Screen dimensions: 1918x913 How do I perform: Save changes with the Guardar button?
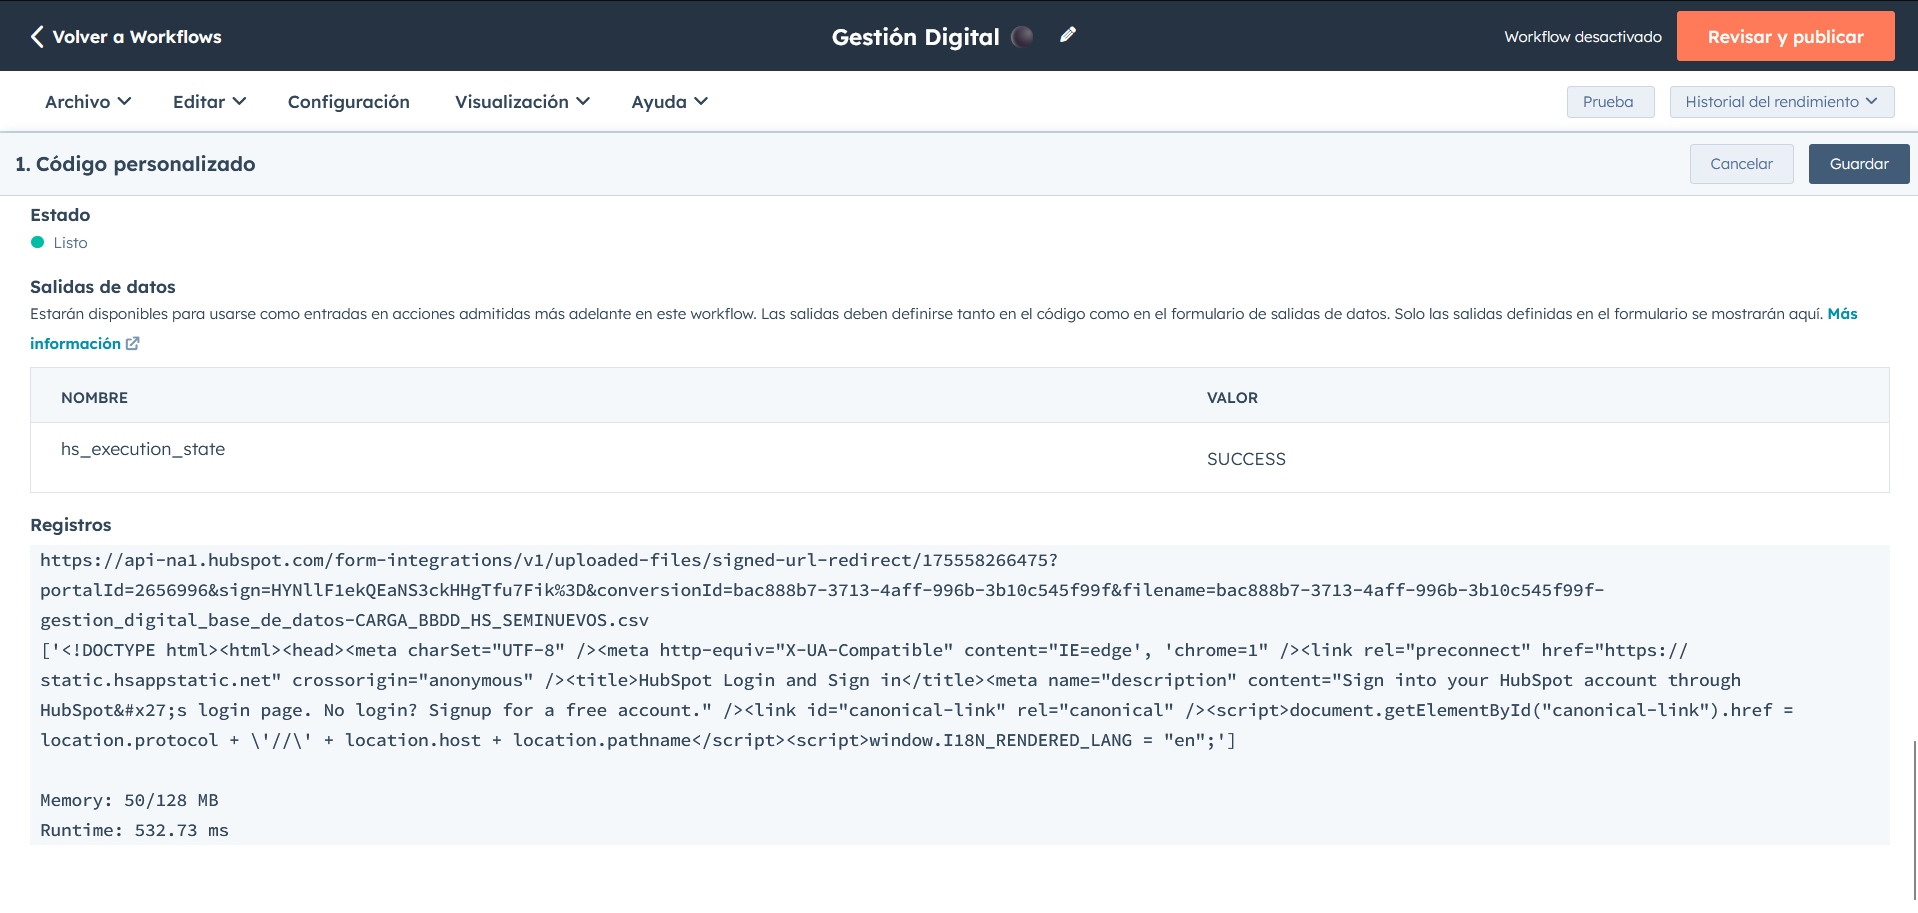[1858, 163]
